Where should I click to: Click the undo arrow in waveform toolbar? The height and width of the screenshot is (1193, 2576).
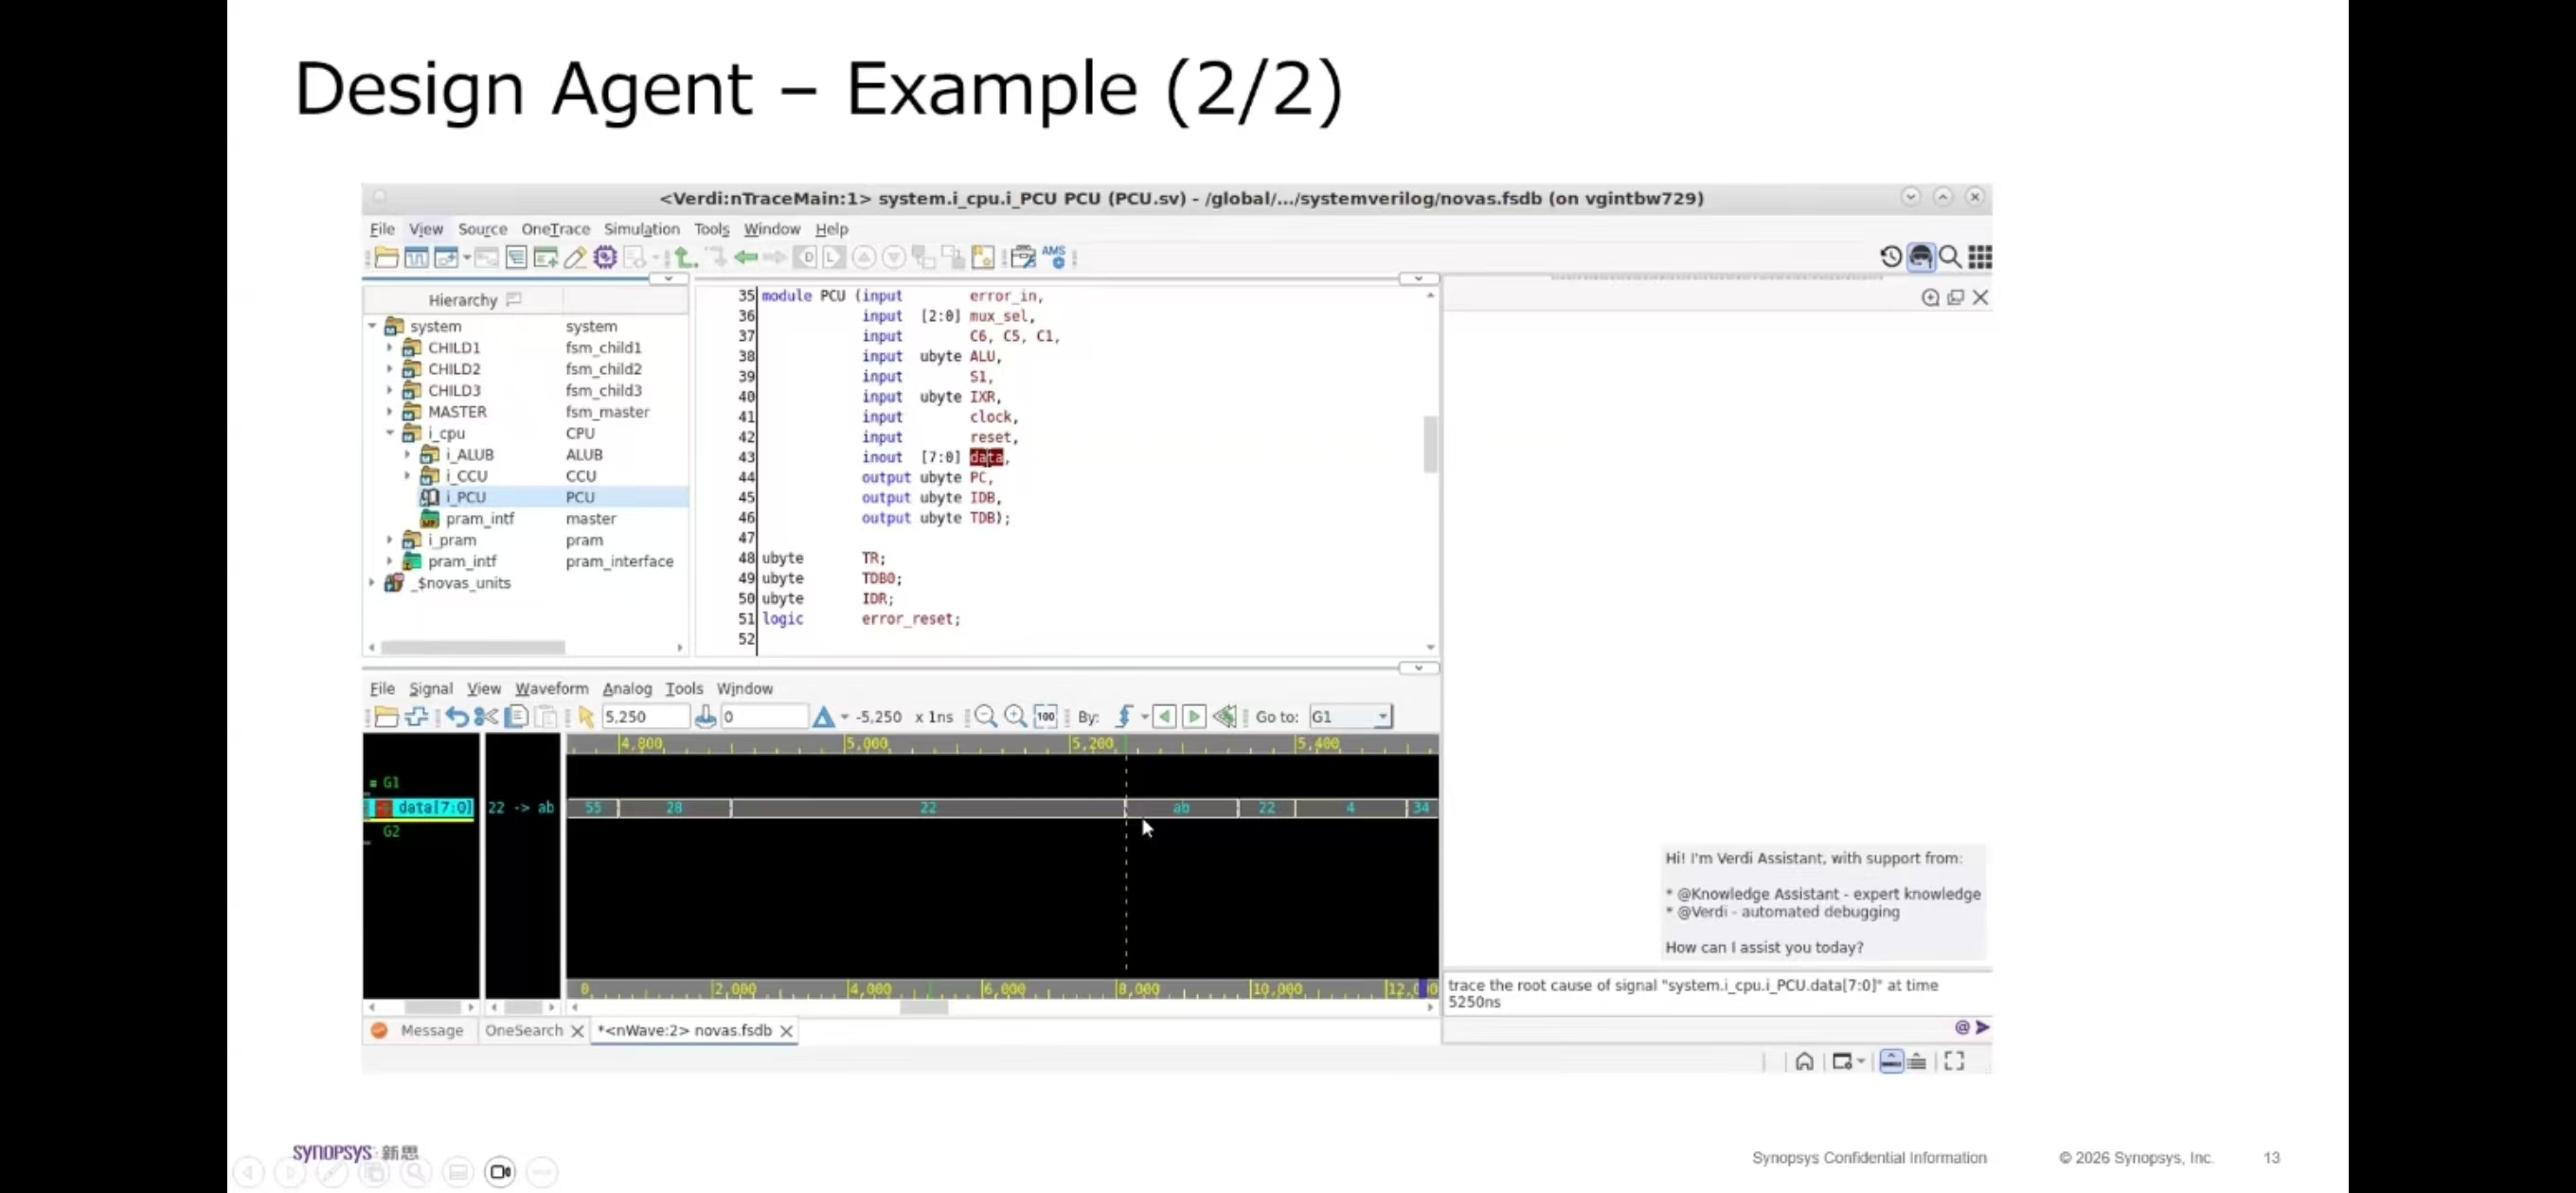pos(457,716)
